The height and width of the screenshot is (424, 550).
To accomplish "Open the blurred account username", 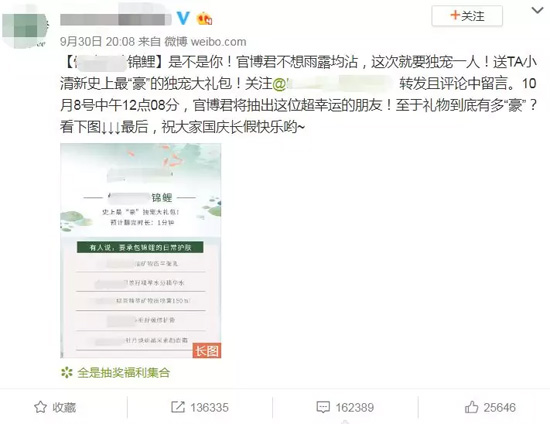I will click(x=116, y=19).
